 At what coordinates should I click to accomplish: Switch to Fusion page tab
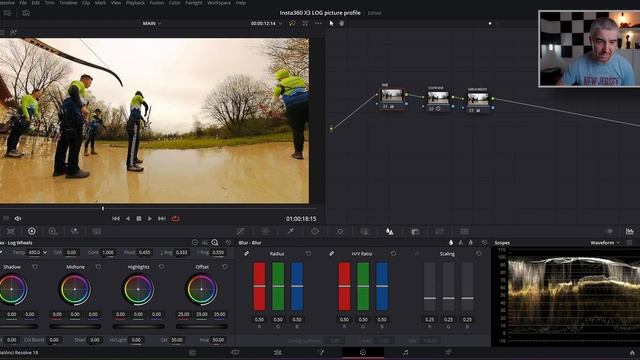tap(320, 352)
